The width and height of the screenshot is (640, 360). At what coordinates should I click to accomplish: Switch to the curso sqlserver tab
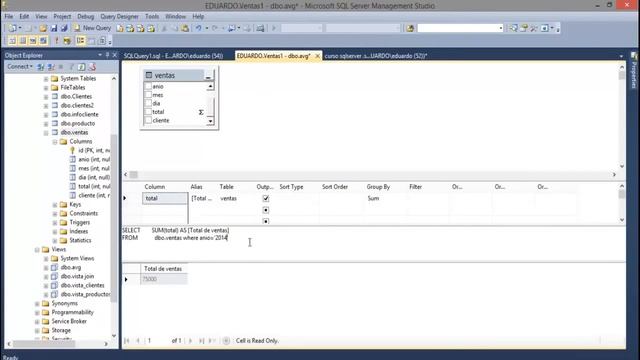(x=376, y=56)
